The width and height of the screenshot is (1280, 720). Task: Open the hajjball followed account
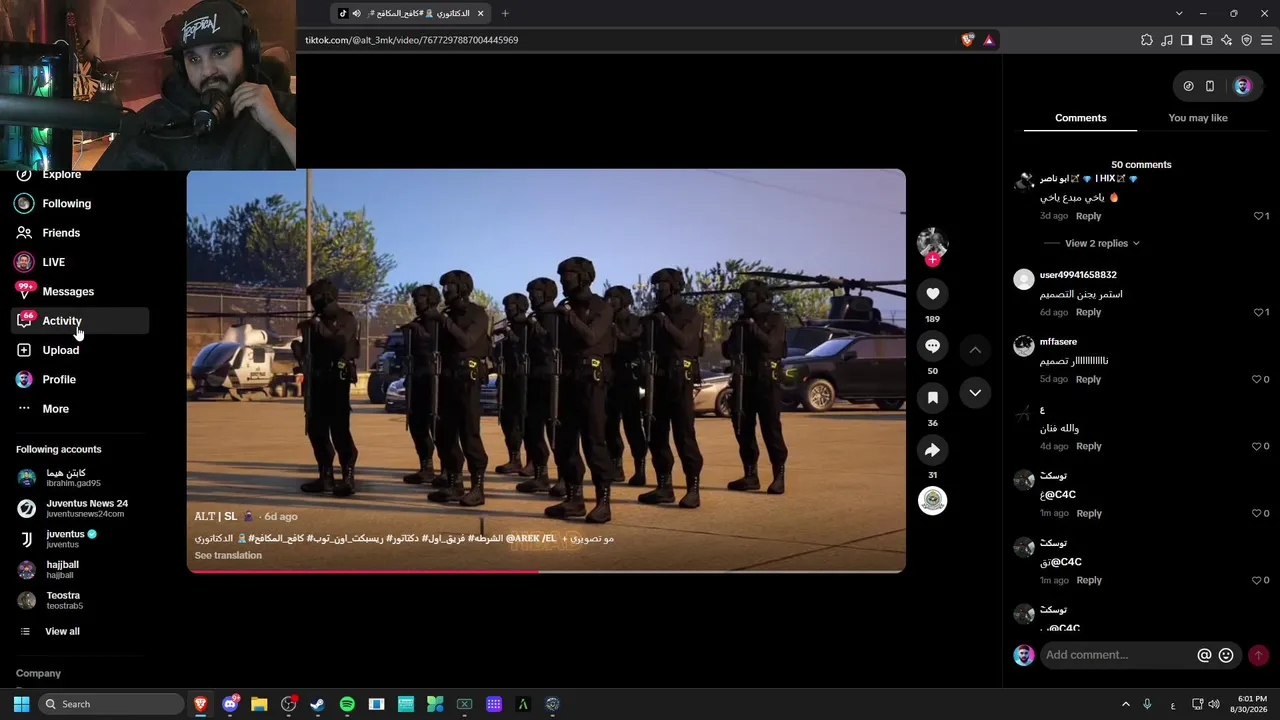[x=48, y=569]
